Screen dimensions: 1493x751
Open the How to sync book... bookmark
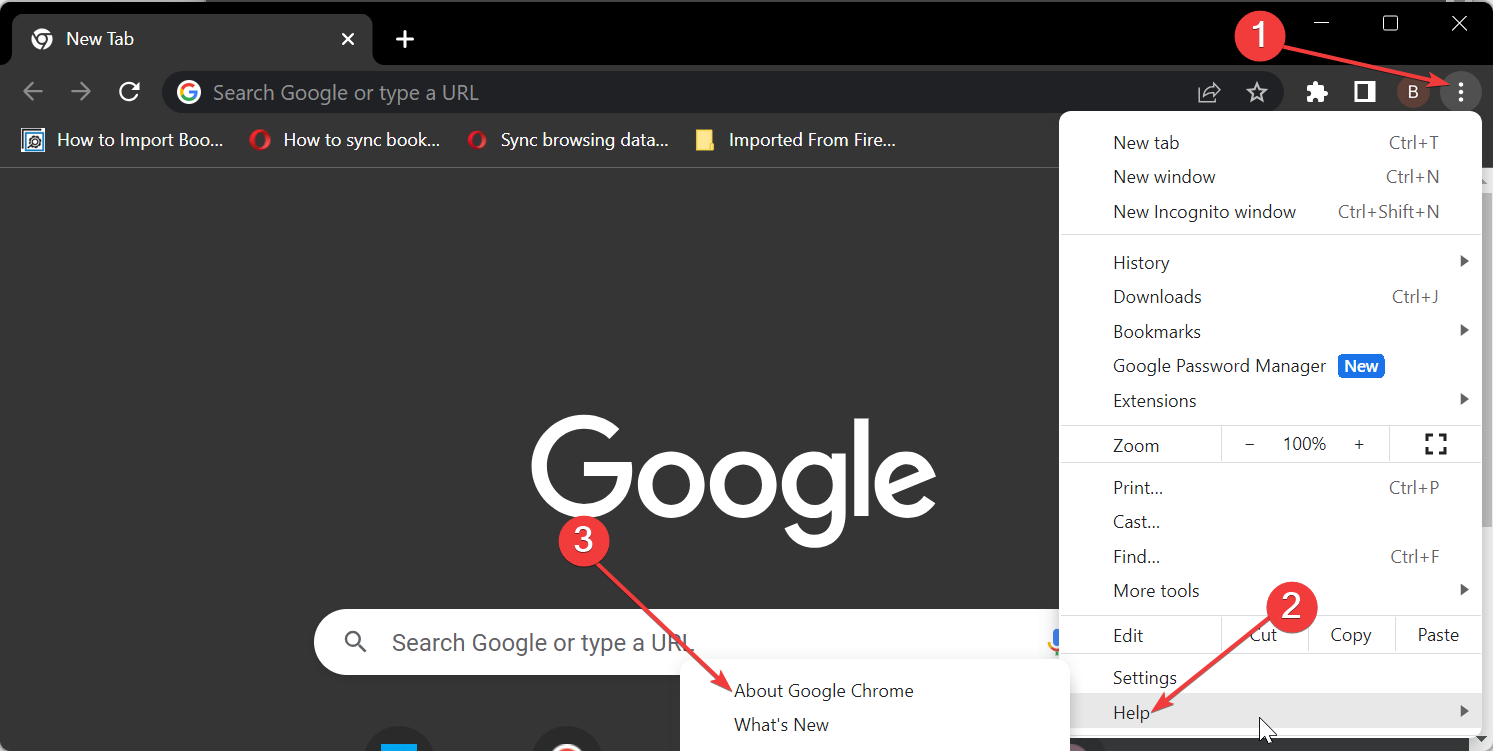click(x=345, y=140)
